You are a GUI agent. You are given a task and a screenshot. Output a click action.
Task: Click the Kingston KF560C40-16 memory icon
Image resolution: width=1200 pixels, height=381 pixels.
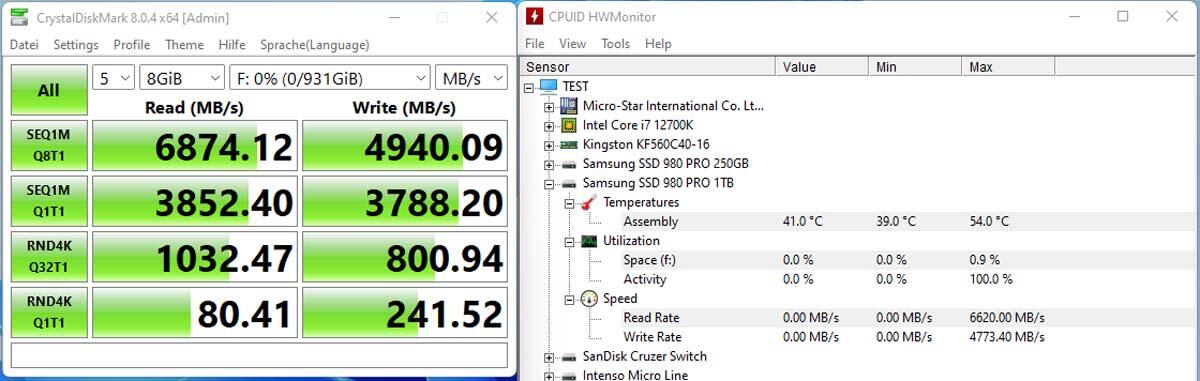[x=568, y=144]
